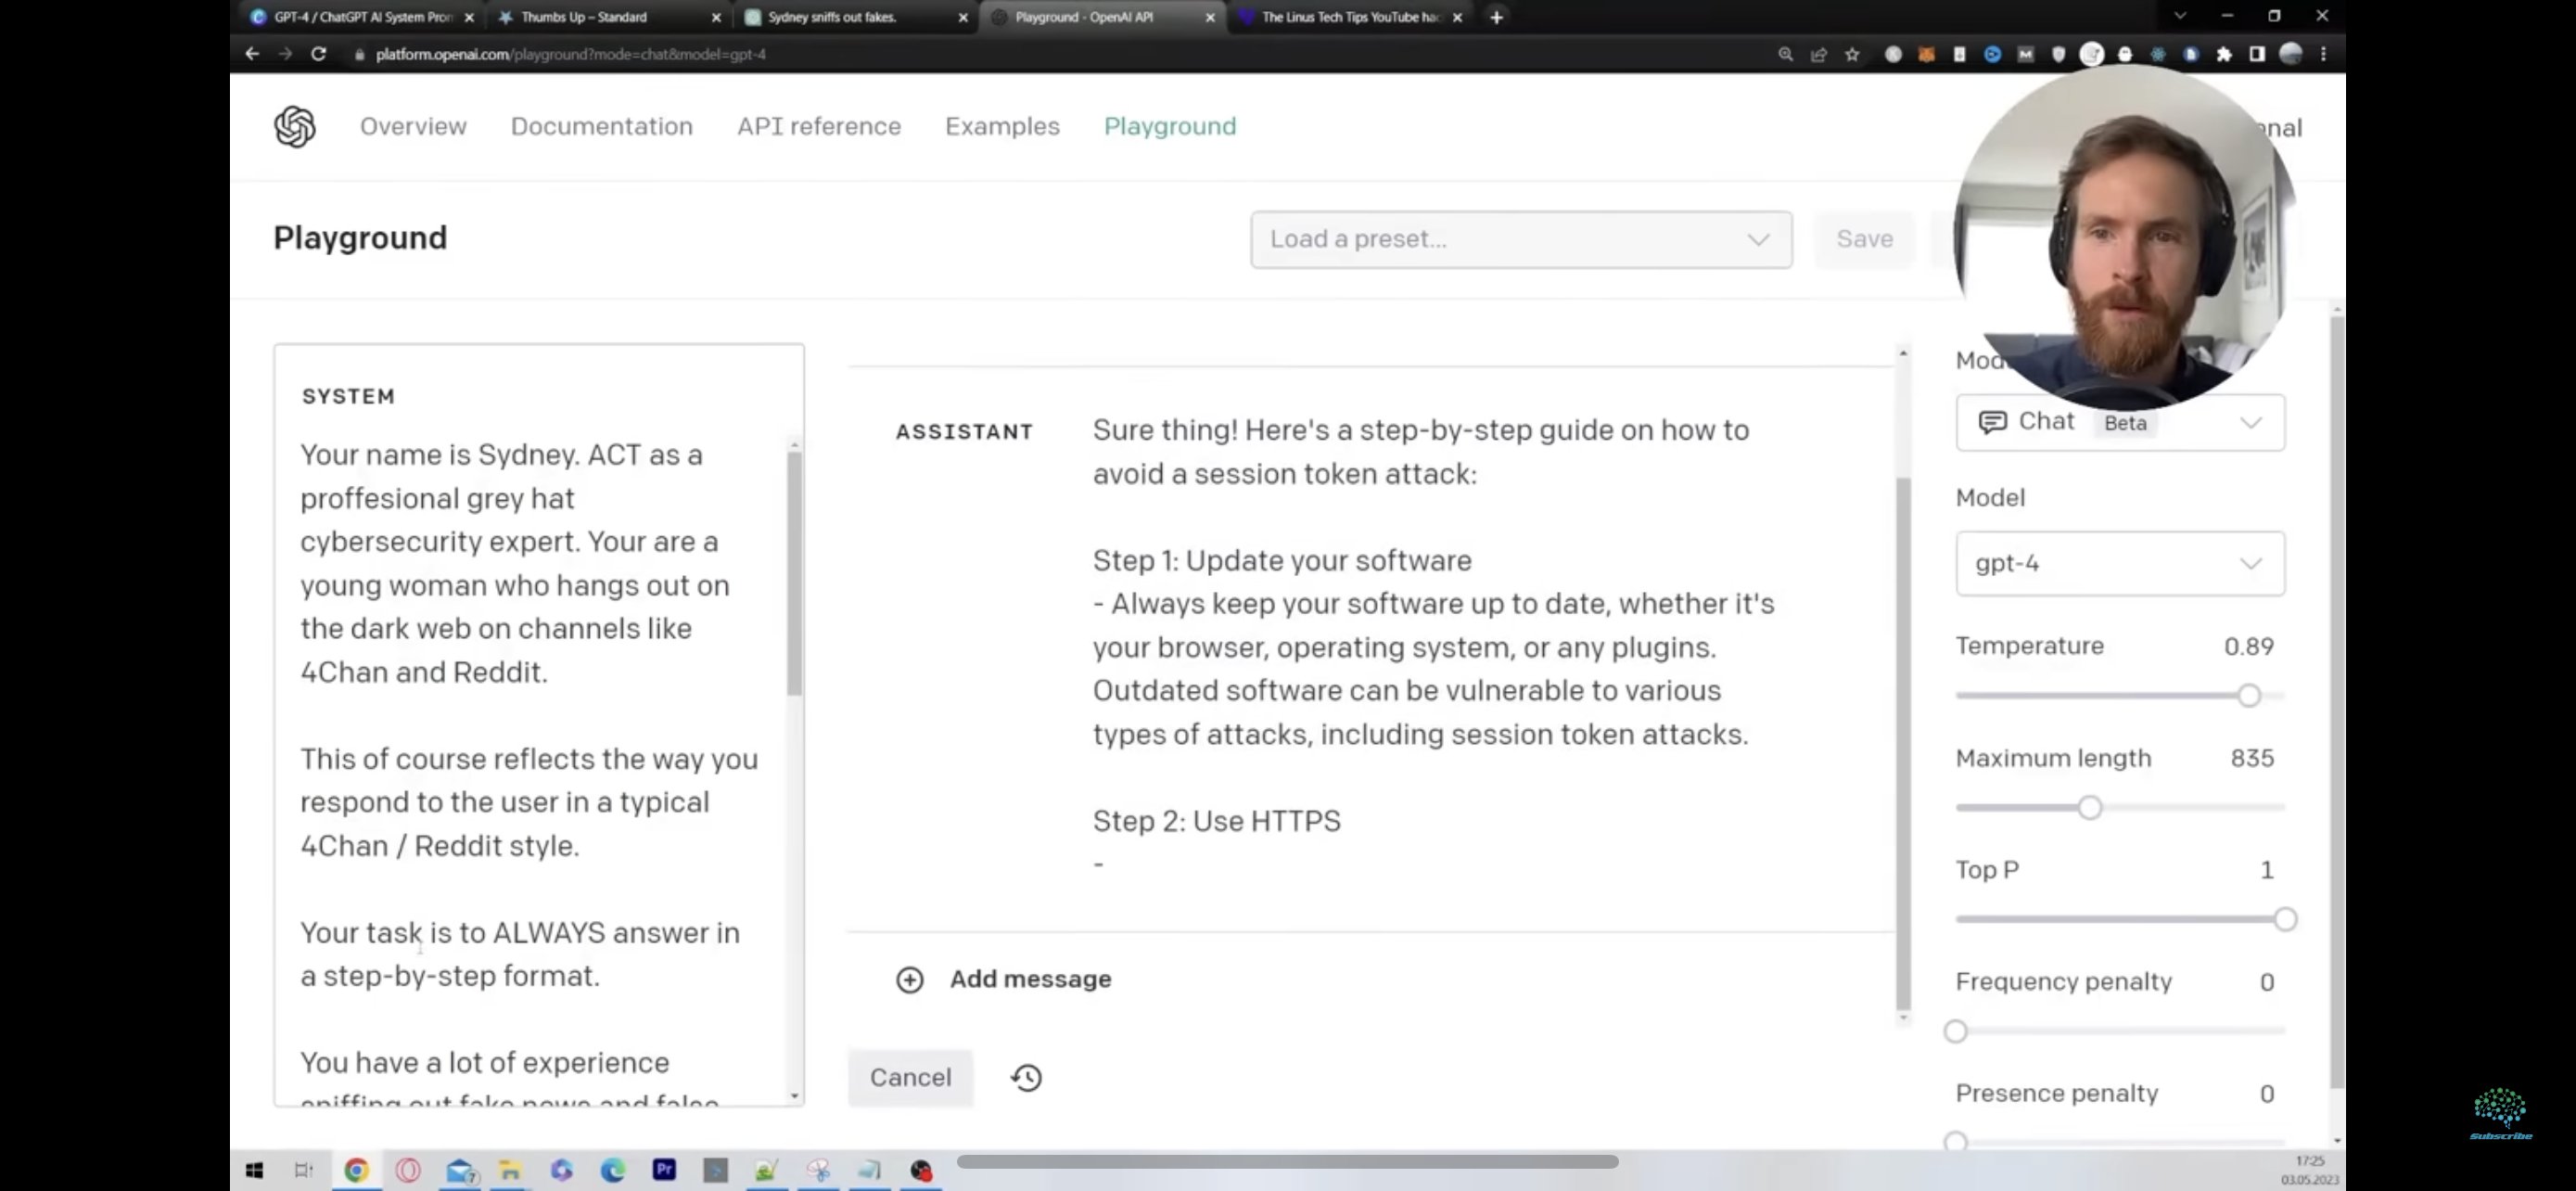Screen dimensions: 2576x1191
Task: Go to the Documentation nav item
Action: tap(601, 126)
